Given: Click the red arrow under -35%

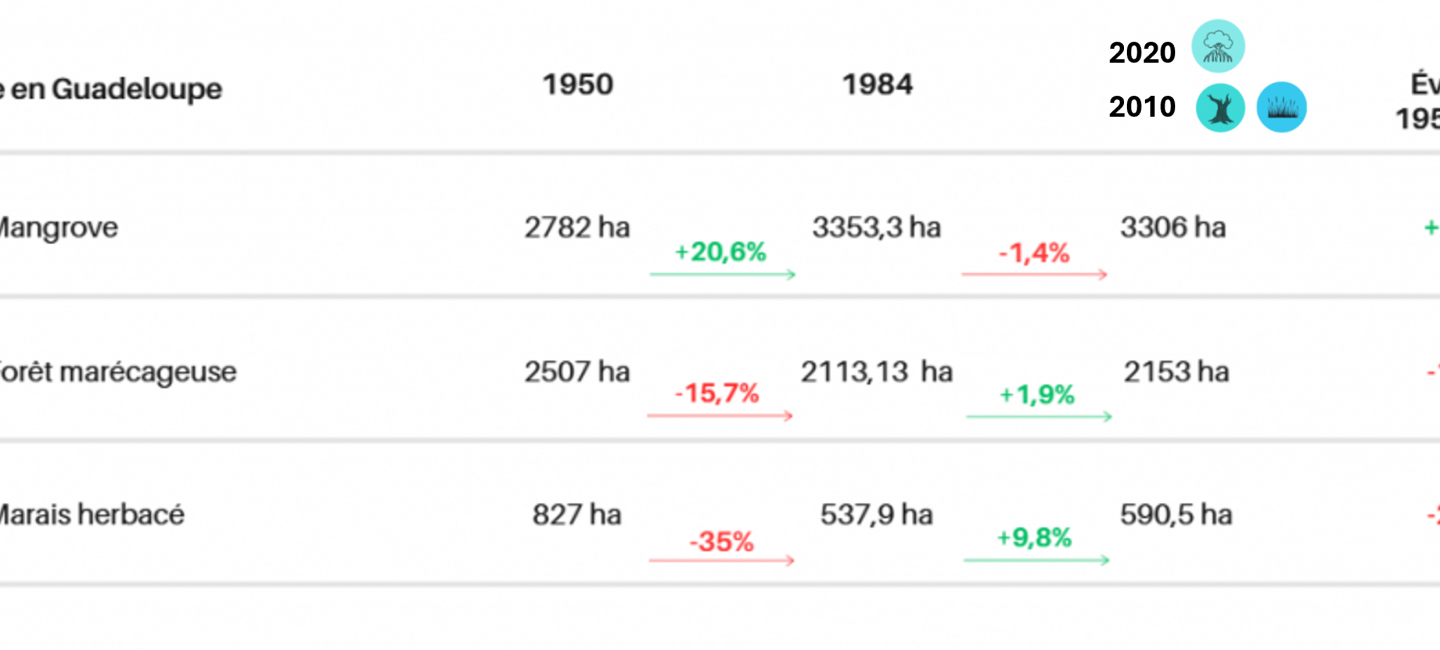Looking at the screenshot, I should pos(721,560).
